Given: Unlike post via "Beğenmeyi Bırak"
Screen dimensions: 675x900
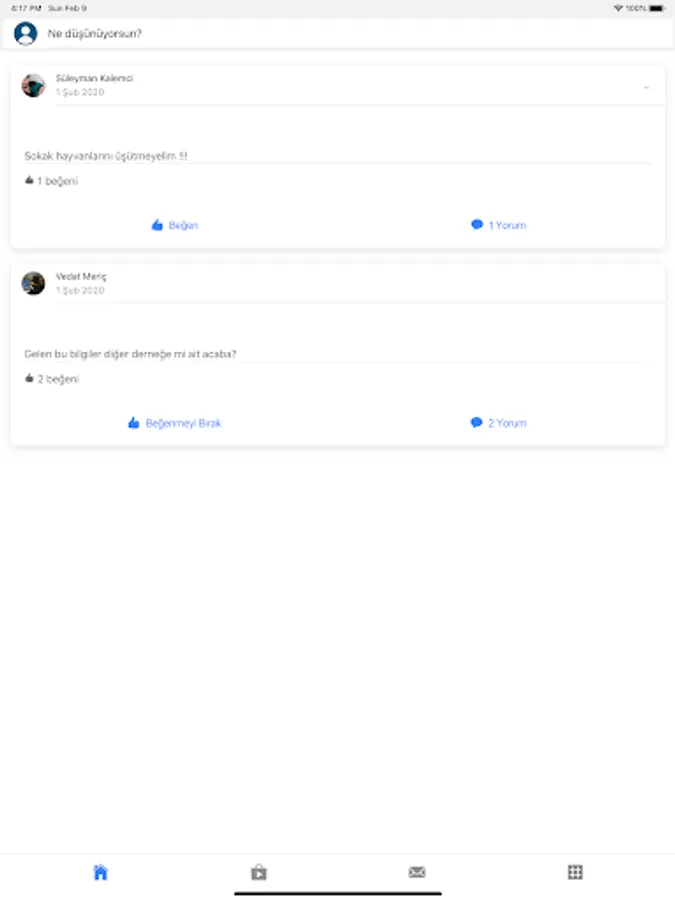Looking at the screenshot, I should 174,423.
